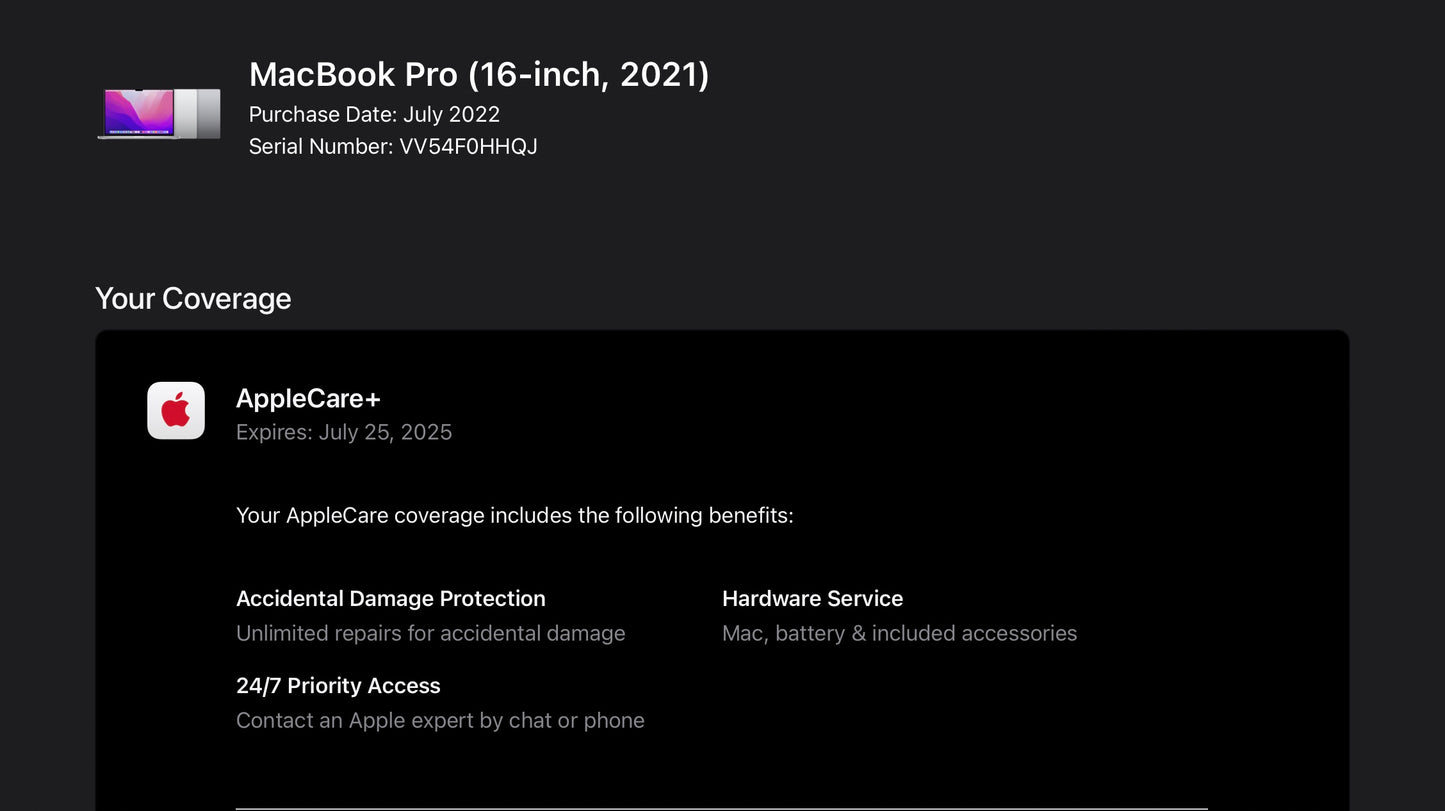This screenshot has height=811, width=1445.
Task: Click the MacBook Pro (16-inch, 2021) title
Action: click(479, 74)
